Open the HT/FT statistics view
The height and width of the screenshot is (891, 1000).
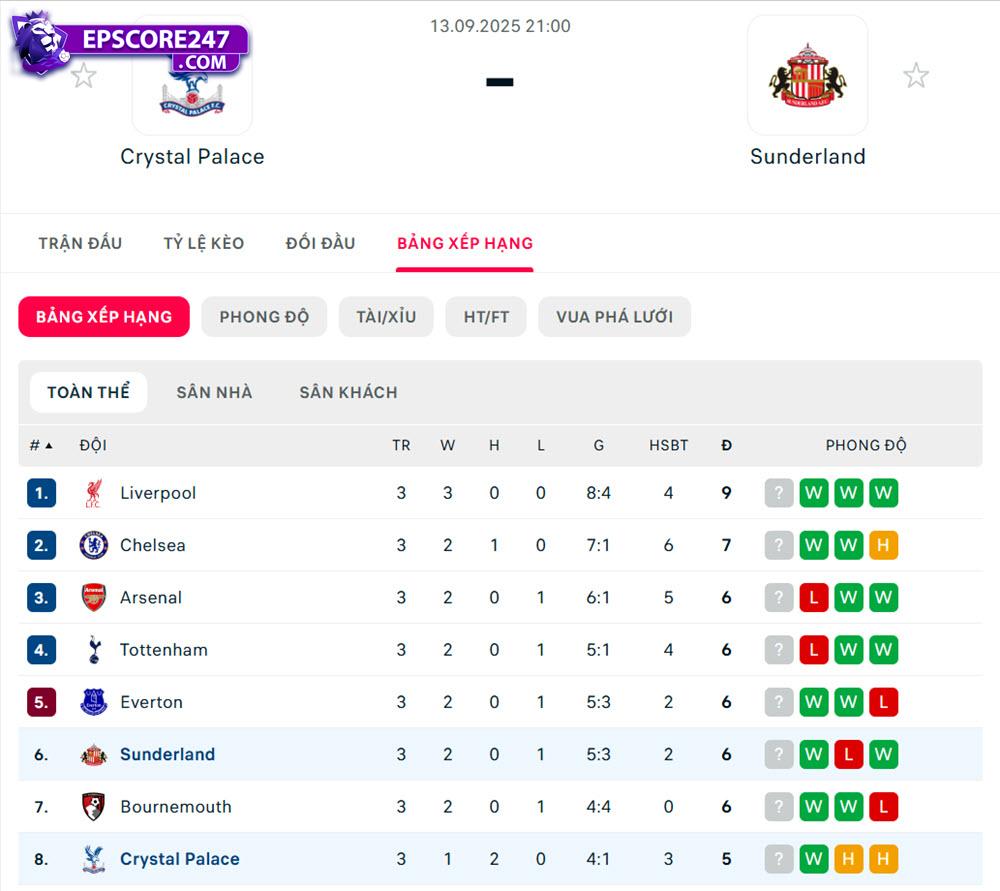(486, 316)
